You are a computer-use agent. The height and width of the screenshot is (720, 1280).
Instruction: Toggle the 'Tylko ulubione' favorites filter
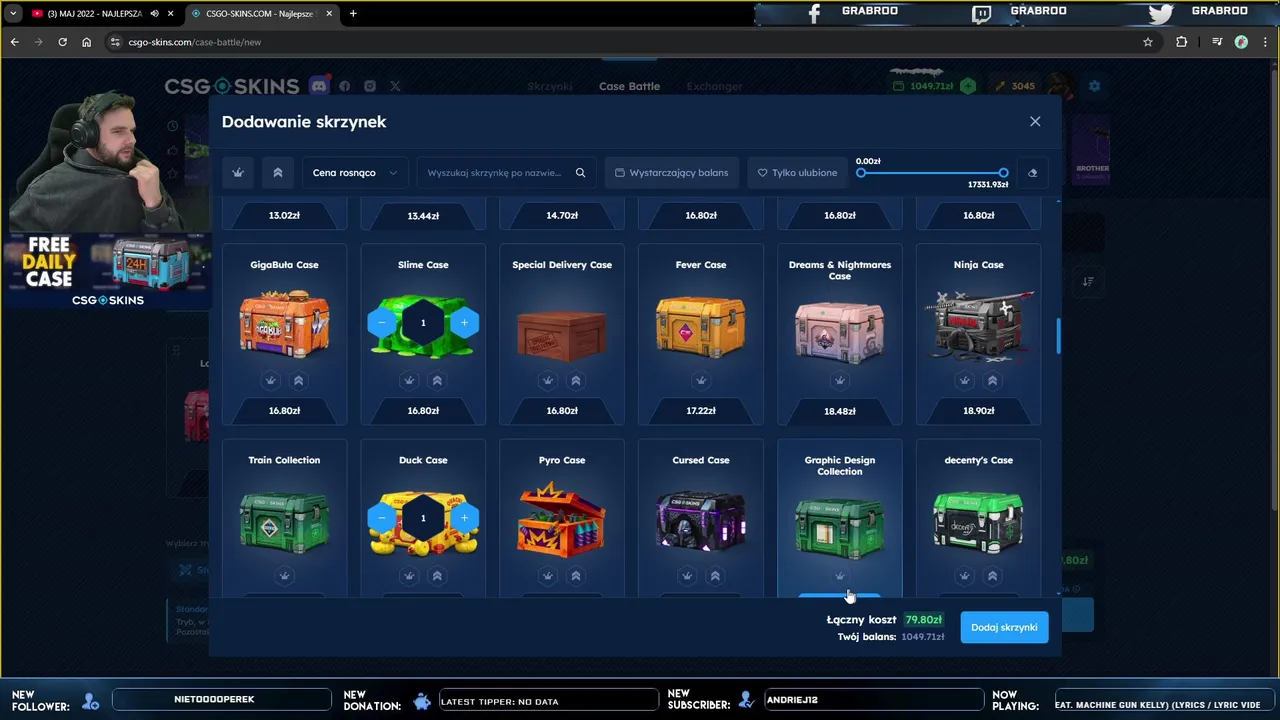click(797, 173)
